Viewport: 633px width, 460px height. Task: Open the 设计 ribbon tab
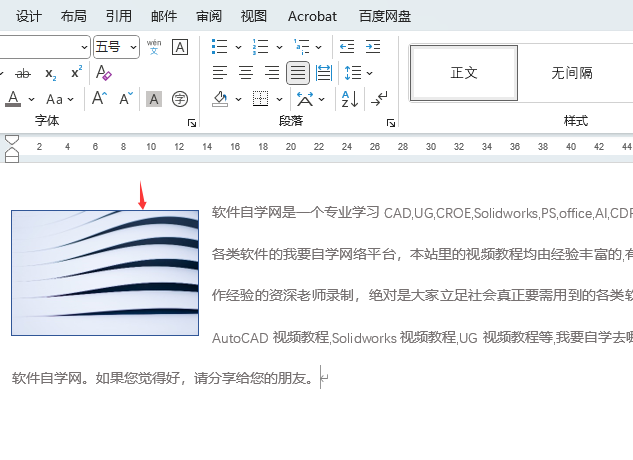tap(29, 16)
